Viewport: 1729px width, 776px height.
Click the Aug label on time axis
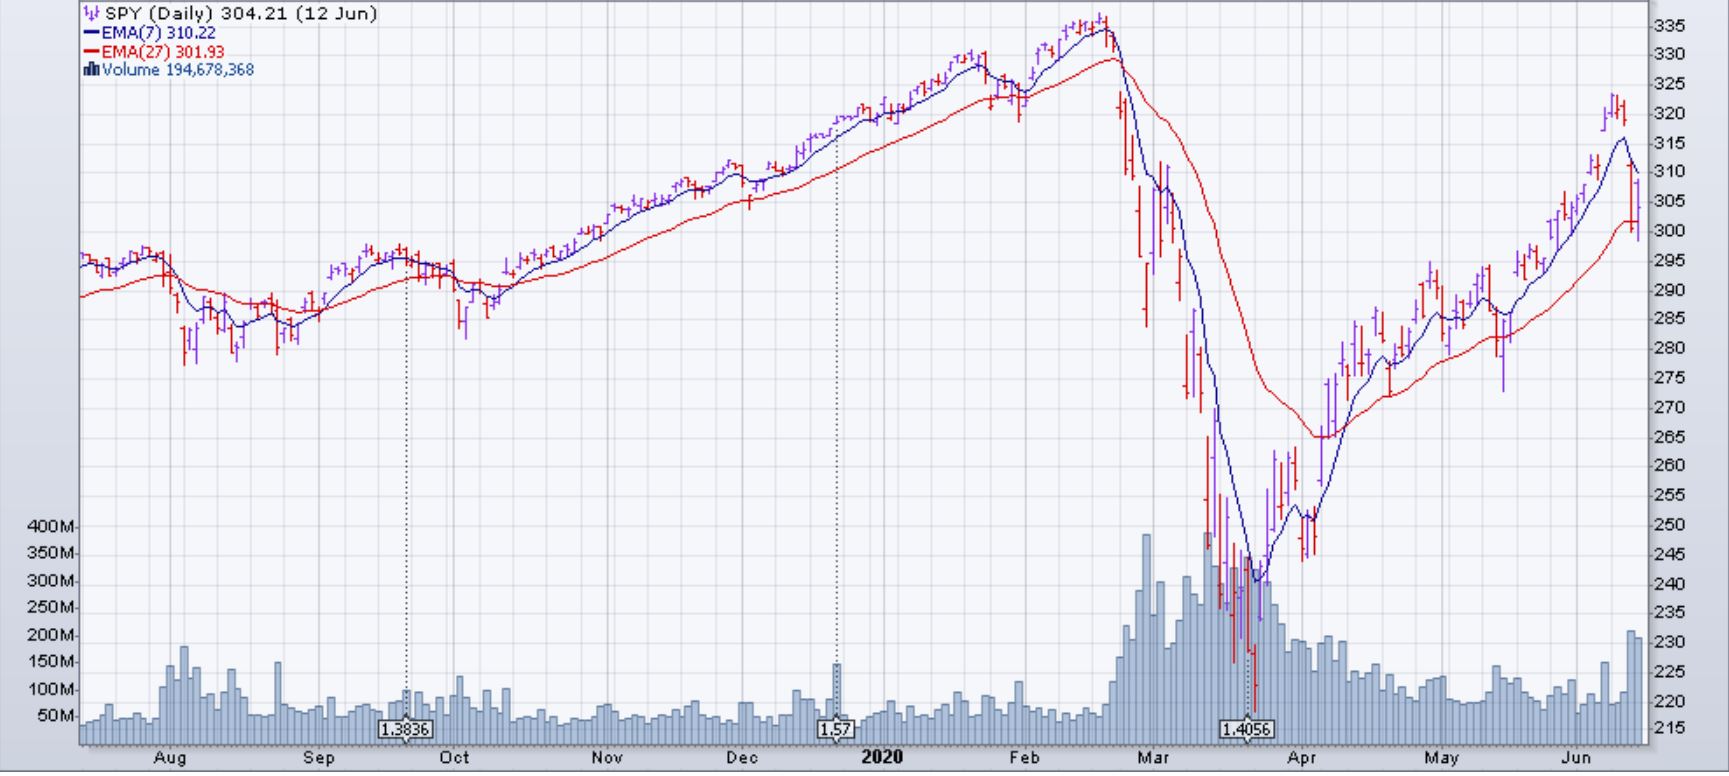[170, 758]
